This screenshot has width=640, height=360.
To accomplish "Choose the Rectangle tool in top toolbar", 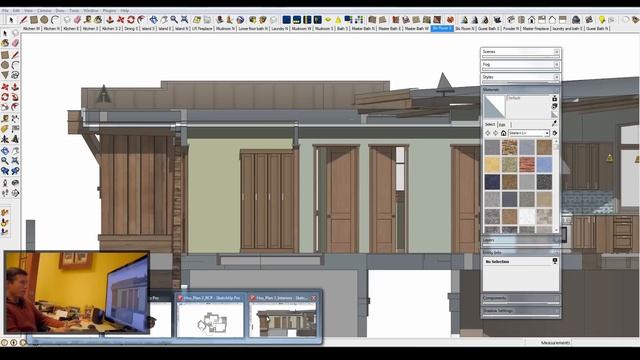I will (x=34, y=20).
